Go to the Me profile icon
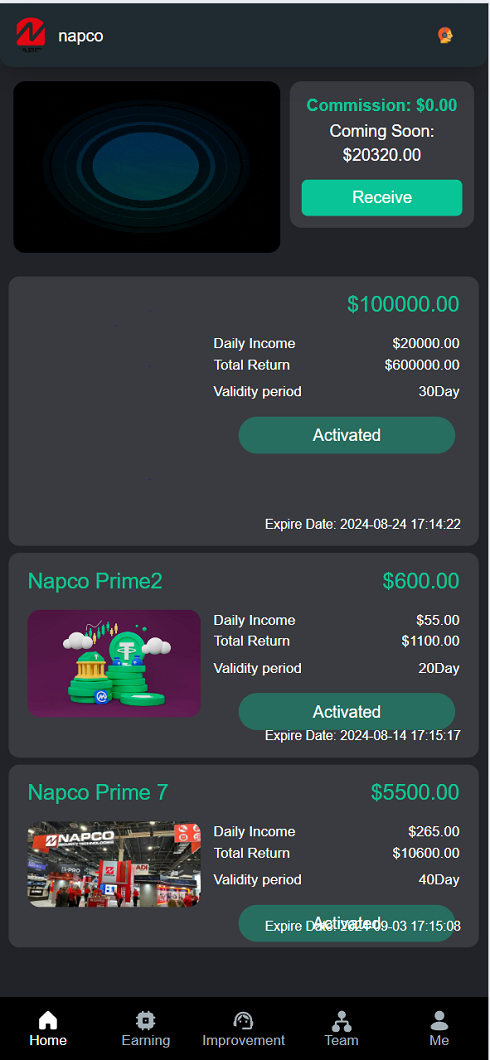This screenshot has height=1060, width=490. pyautogui.click(x=439, y=1020)
